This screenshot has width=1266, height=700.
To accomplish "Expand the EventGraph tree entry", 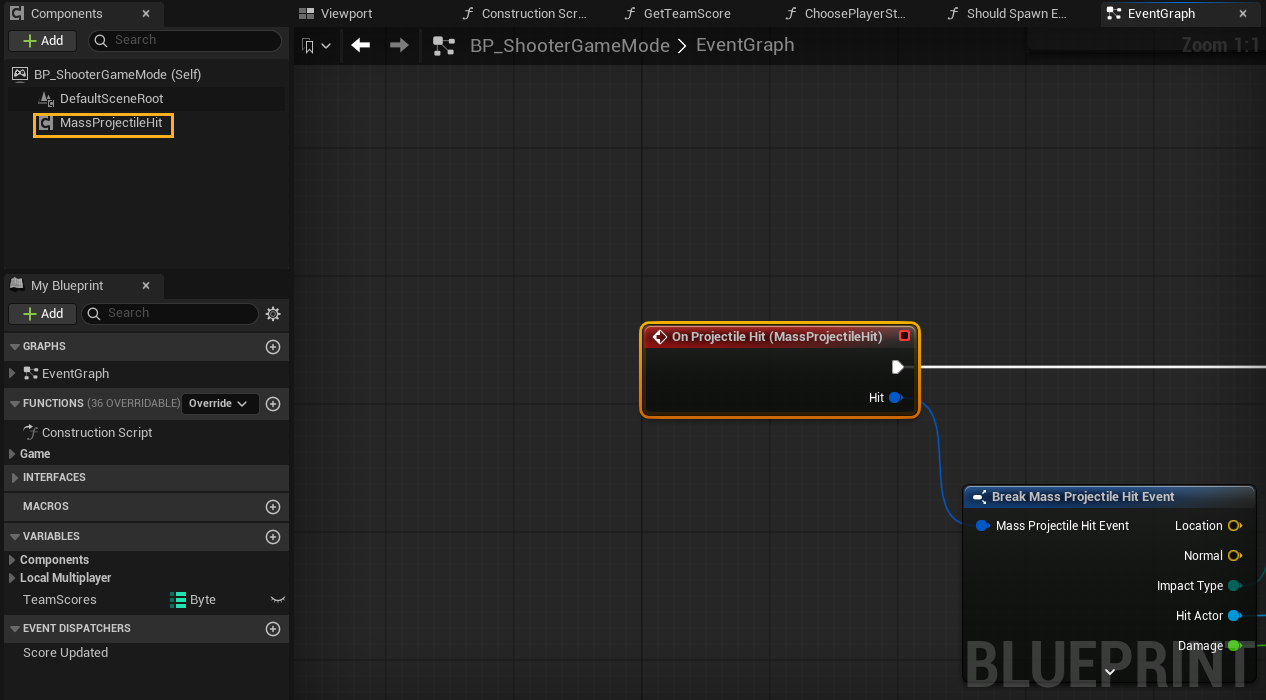I will (12, 373).
